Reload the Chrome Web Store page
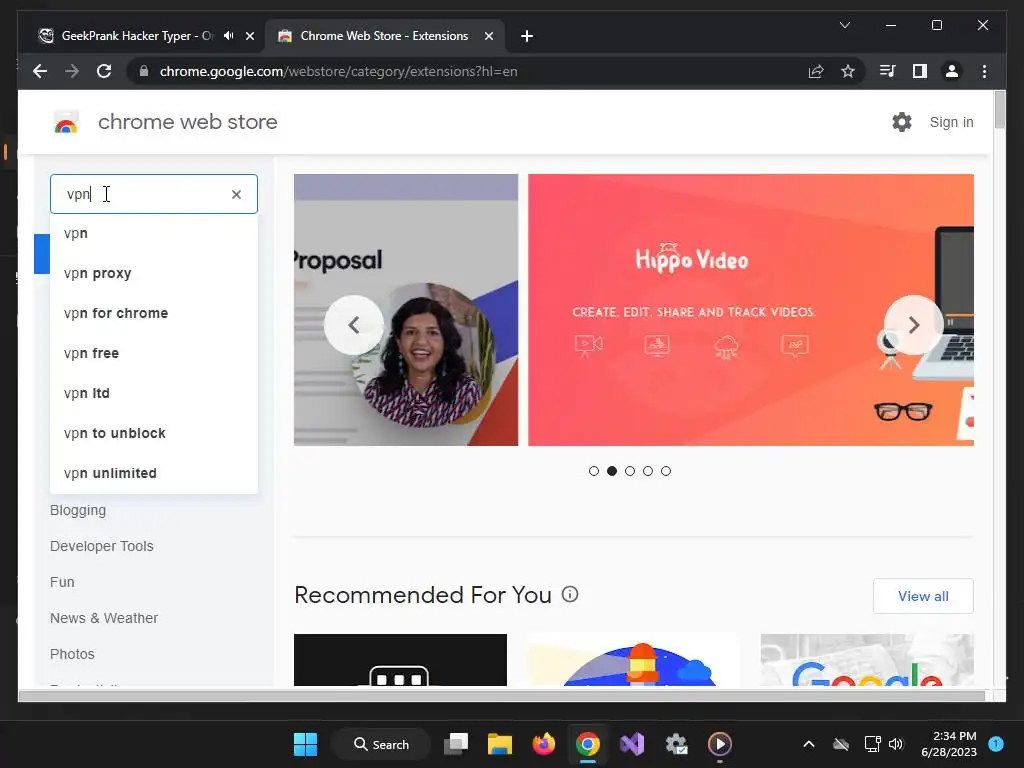 [x=104, y=71]
